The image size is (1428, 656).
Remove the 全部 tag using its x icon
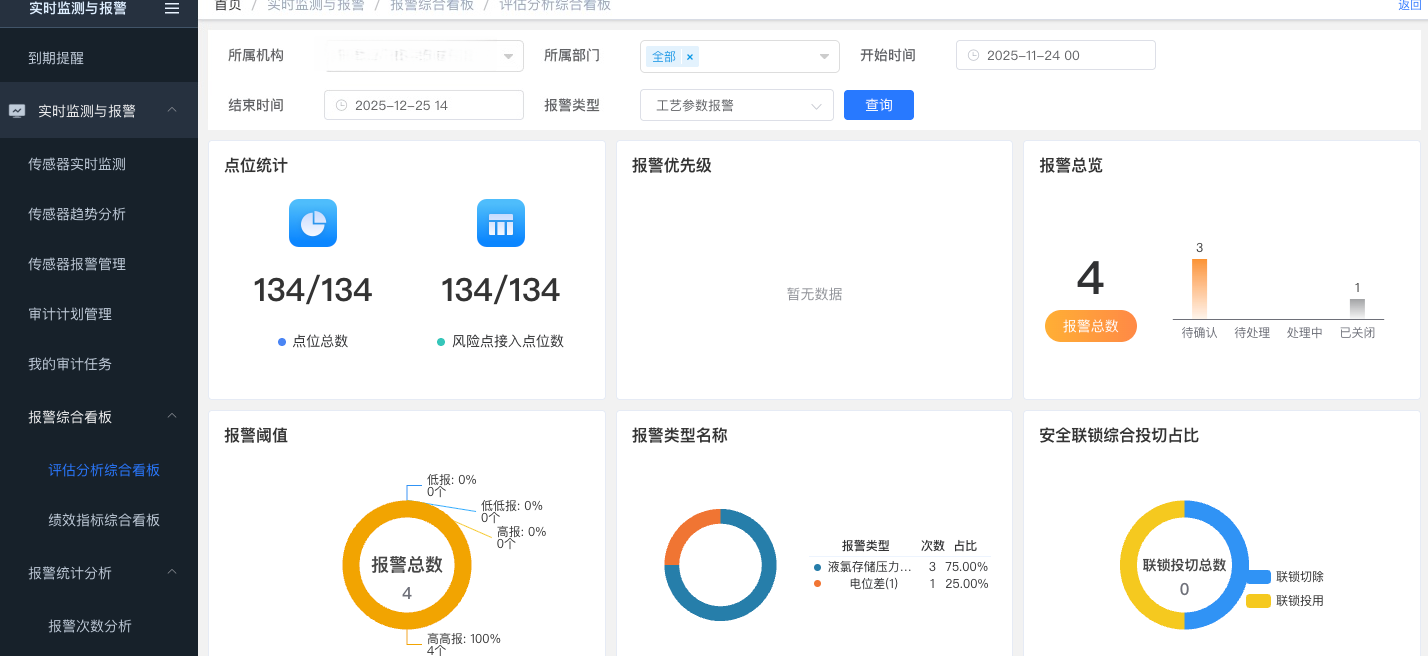pyautogui.click(x=690, y=57)
